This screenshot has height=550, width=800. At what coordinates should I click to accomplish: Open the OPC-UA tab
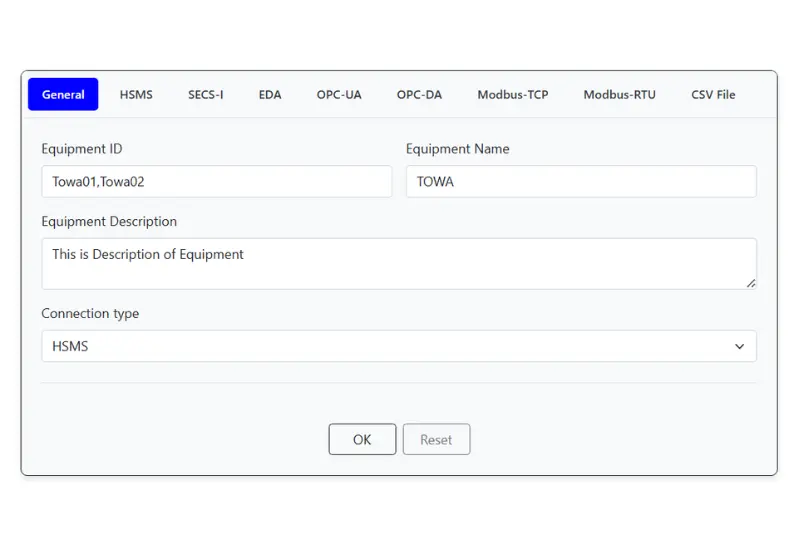click(x=339, y=94)
